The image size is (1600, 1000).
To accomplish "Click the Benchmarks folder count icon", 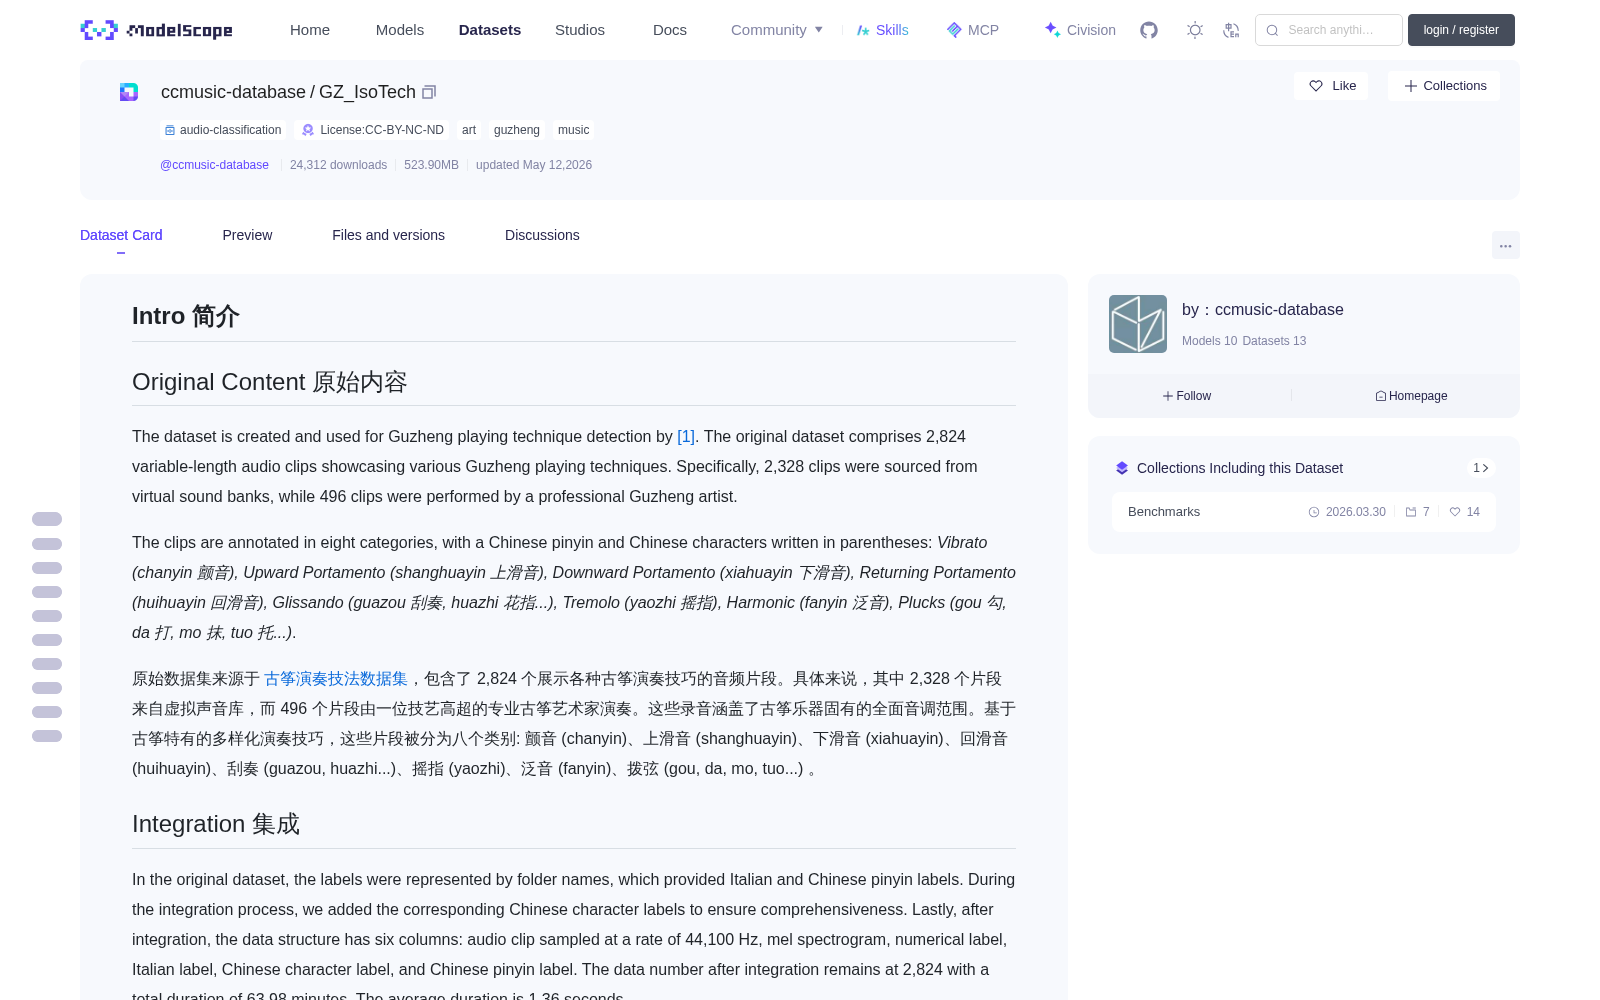I will (x=1411, y=512).
